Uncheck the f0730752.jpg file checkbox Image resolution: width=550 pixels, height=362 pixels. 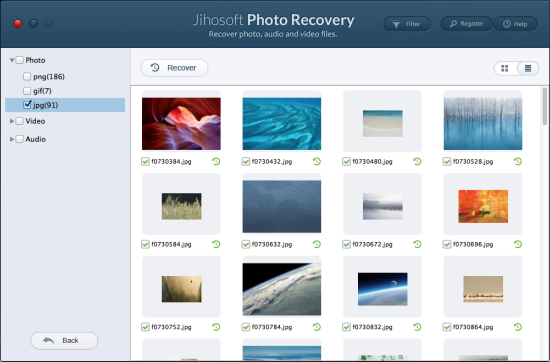pyautogui.click(x=145, y=327)
